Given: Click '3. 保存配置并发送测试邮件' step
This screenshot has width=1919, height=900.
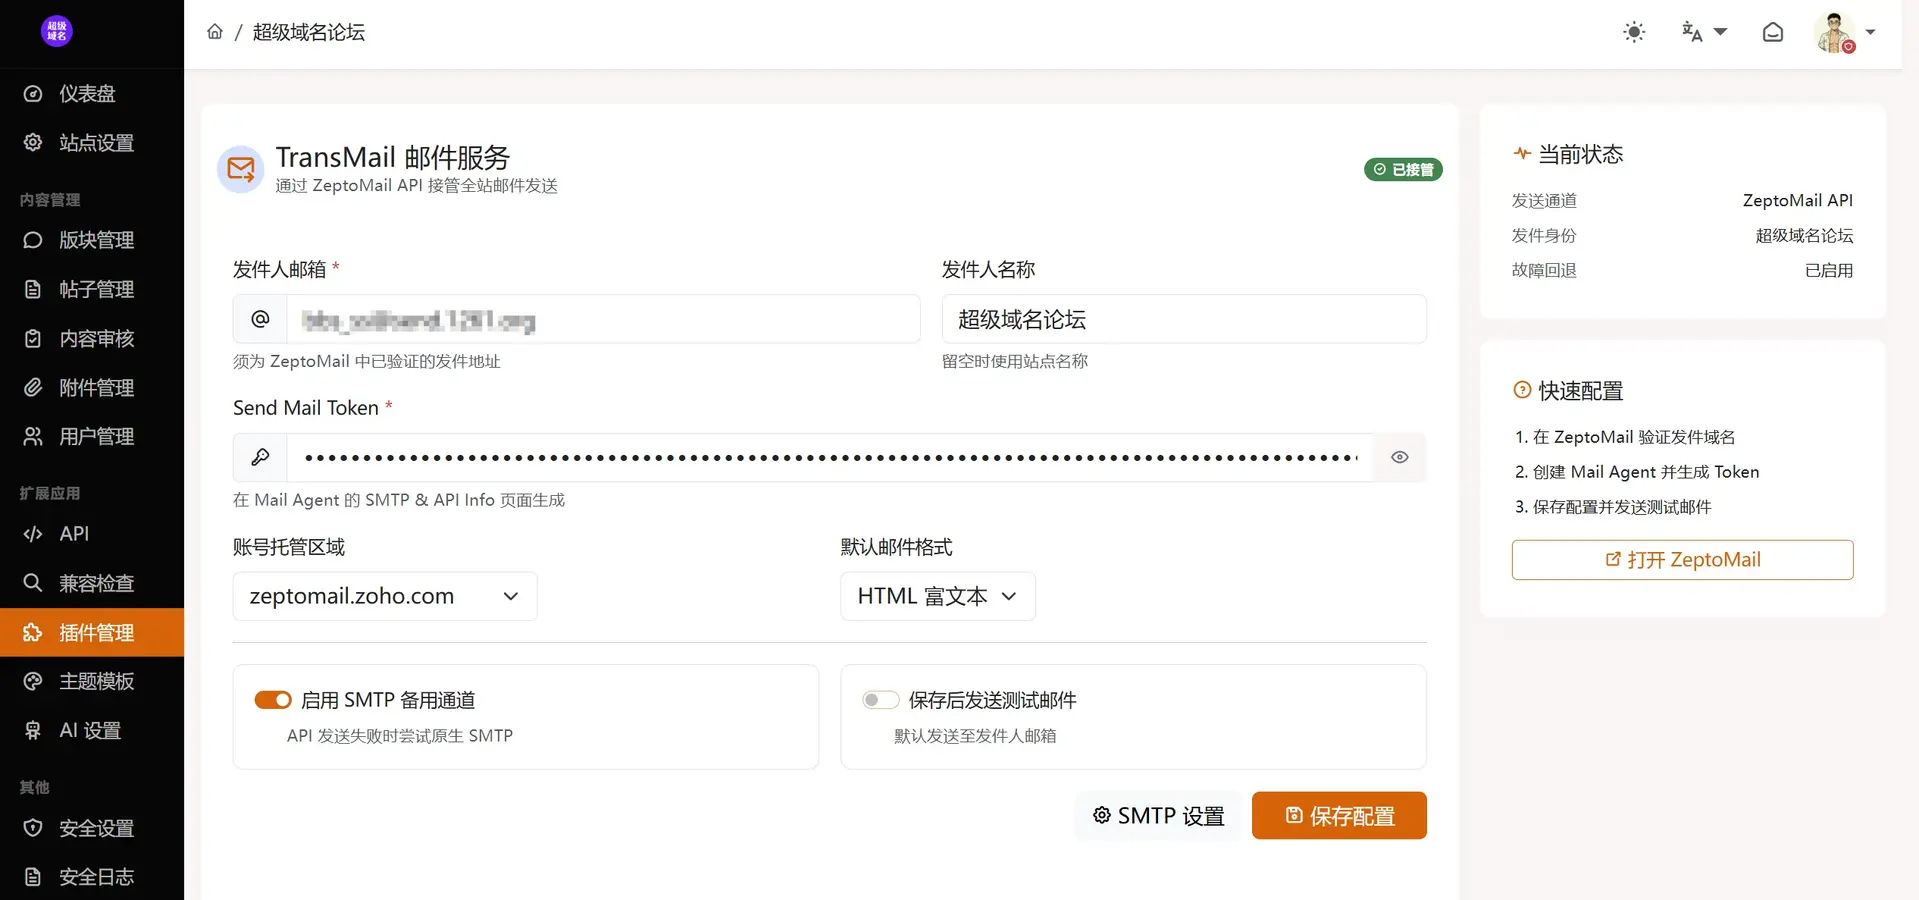Looking at the screenshot, I should (1613, 507).
